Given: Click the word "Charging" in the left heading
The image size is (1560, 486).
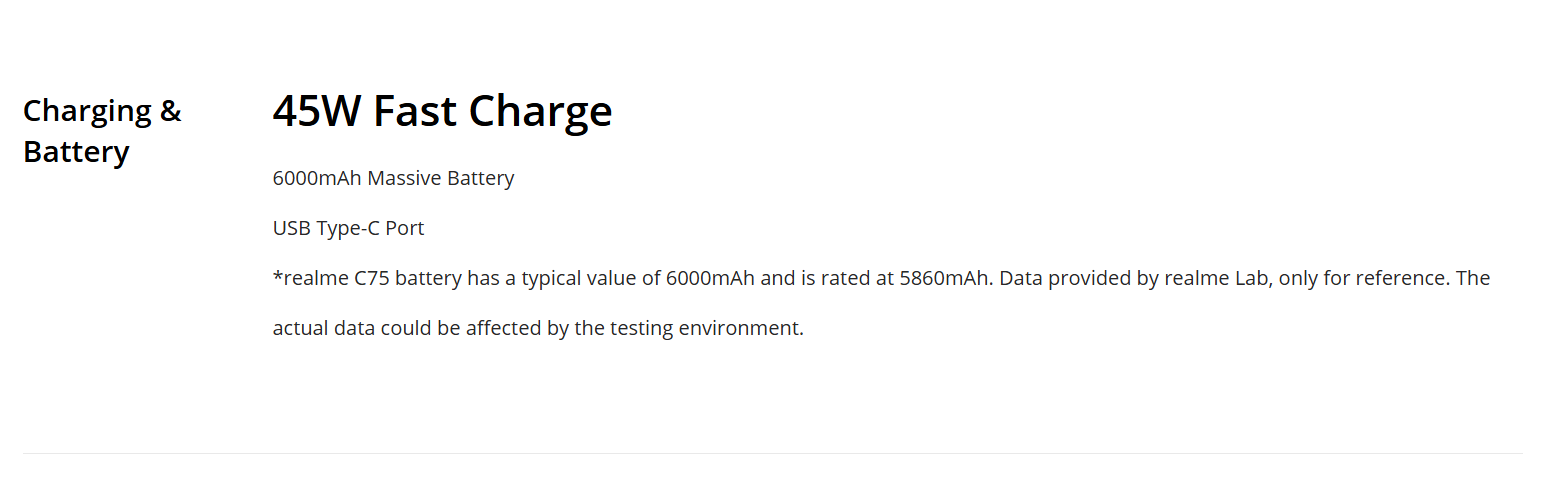Looking at the screenshot, I should coord(87,111).
